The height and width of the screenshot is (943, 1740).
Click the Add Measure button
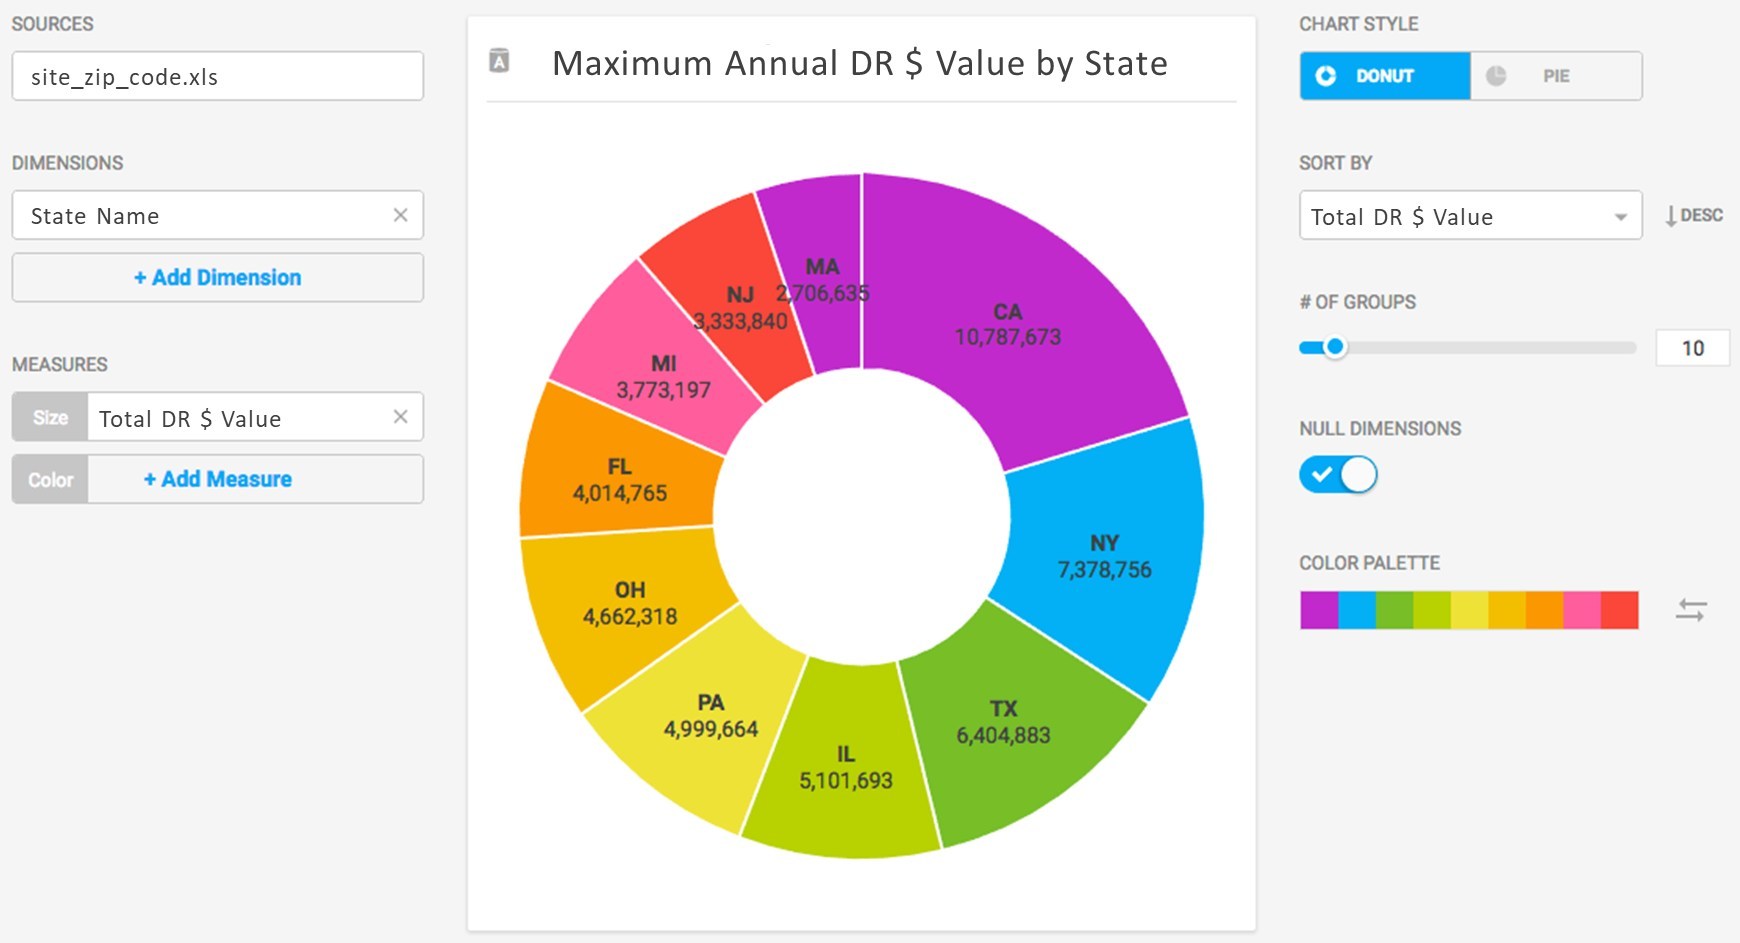(219, 478)
